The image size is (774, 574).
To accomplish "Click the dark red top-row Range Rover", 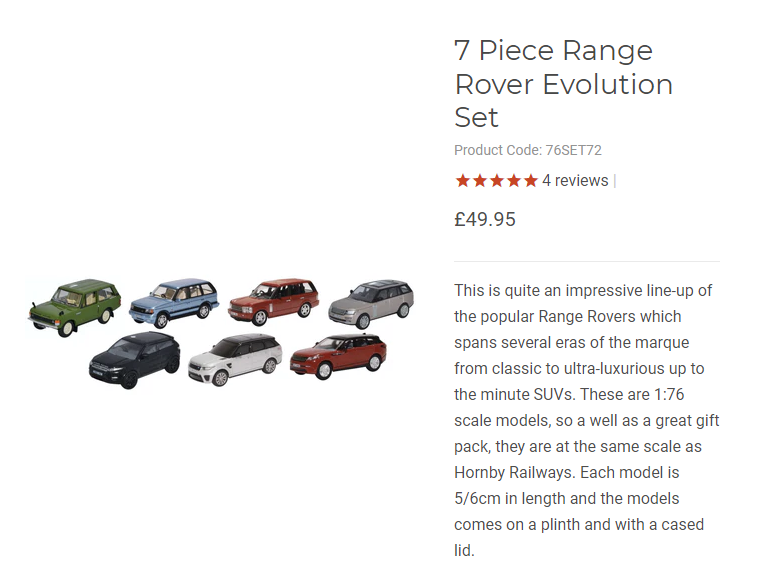I will [x=273, y=301].
